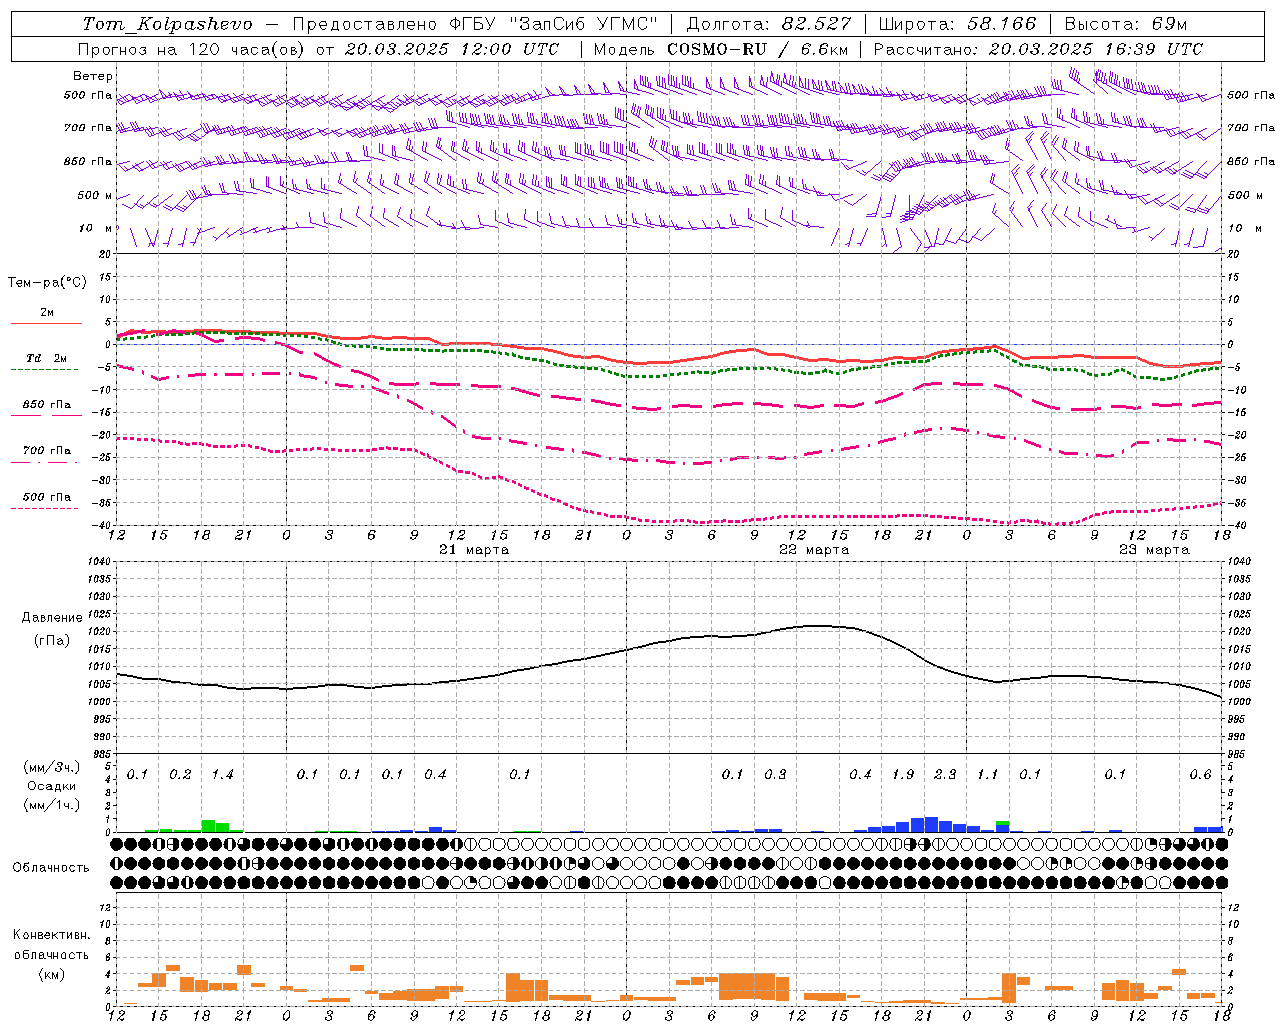This screenshot has width=1280, height=1024.
Task: Click the '850 гПа' temperature legend entry
Action: [x=47, y=404]
